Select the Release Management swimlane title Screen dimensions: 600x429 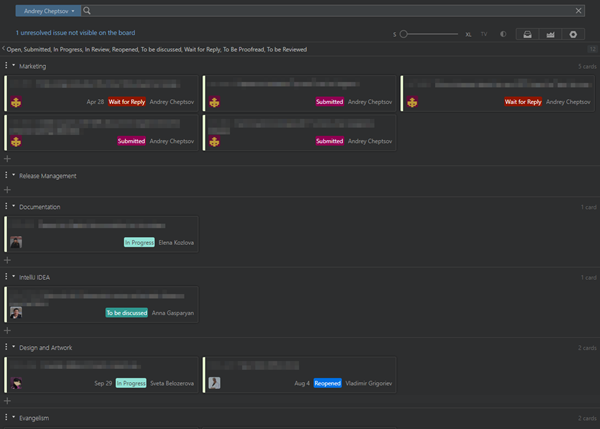(x=47, y=176)
